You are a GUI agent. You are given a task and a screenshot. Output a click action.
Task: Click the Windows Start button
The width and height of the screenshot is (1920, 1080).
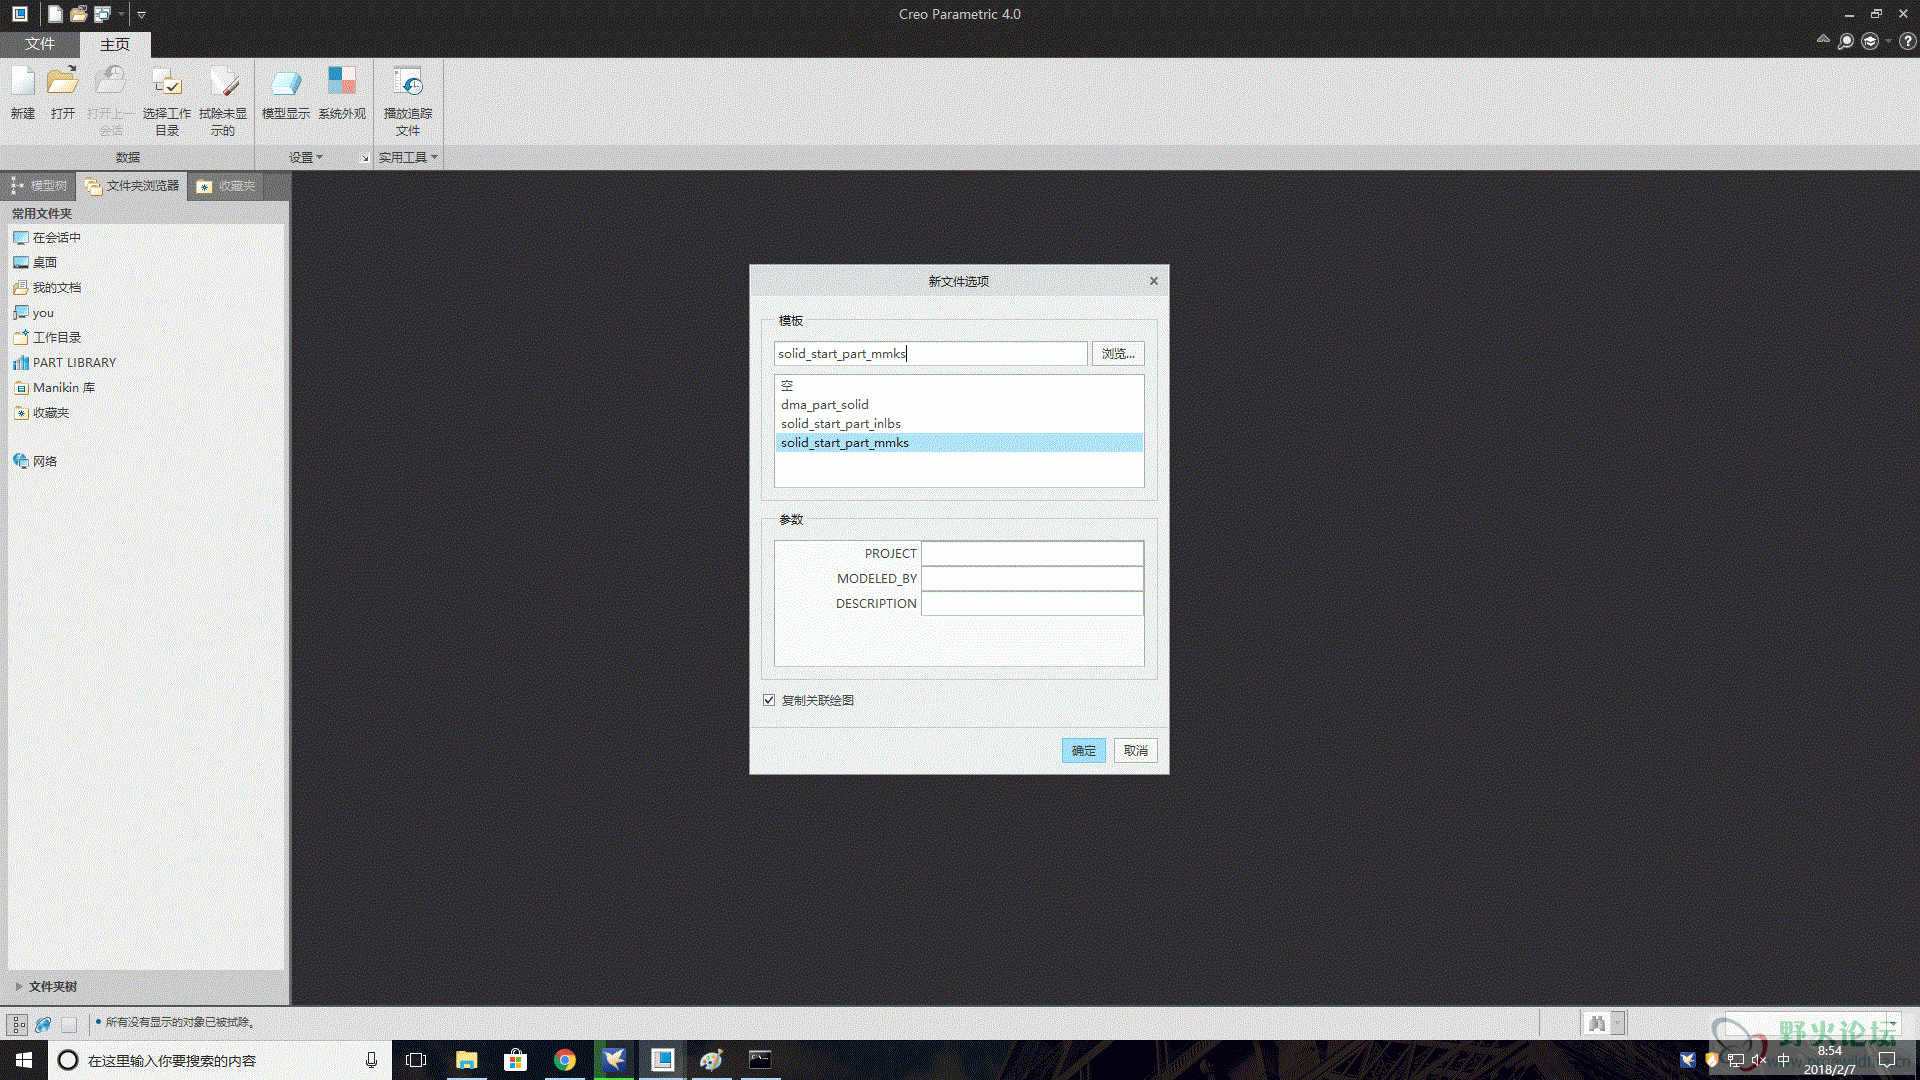pyautogui.click(x=24, y=1060)
